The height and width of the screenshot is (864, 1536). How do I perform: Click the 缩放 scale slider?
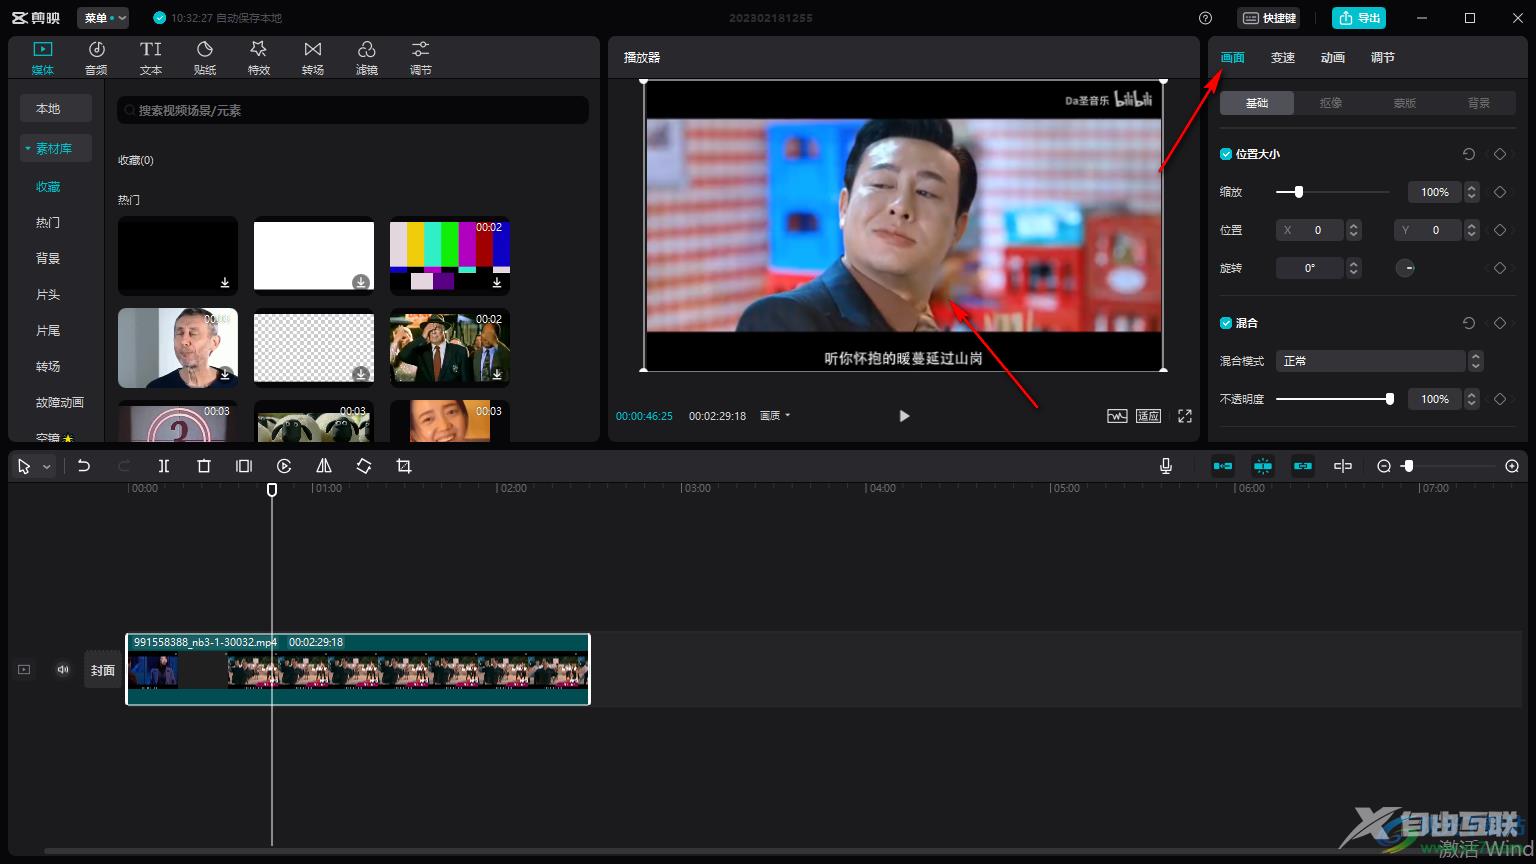pyautogui.click(x=1333, y=192)
